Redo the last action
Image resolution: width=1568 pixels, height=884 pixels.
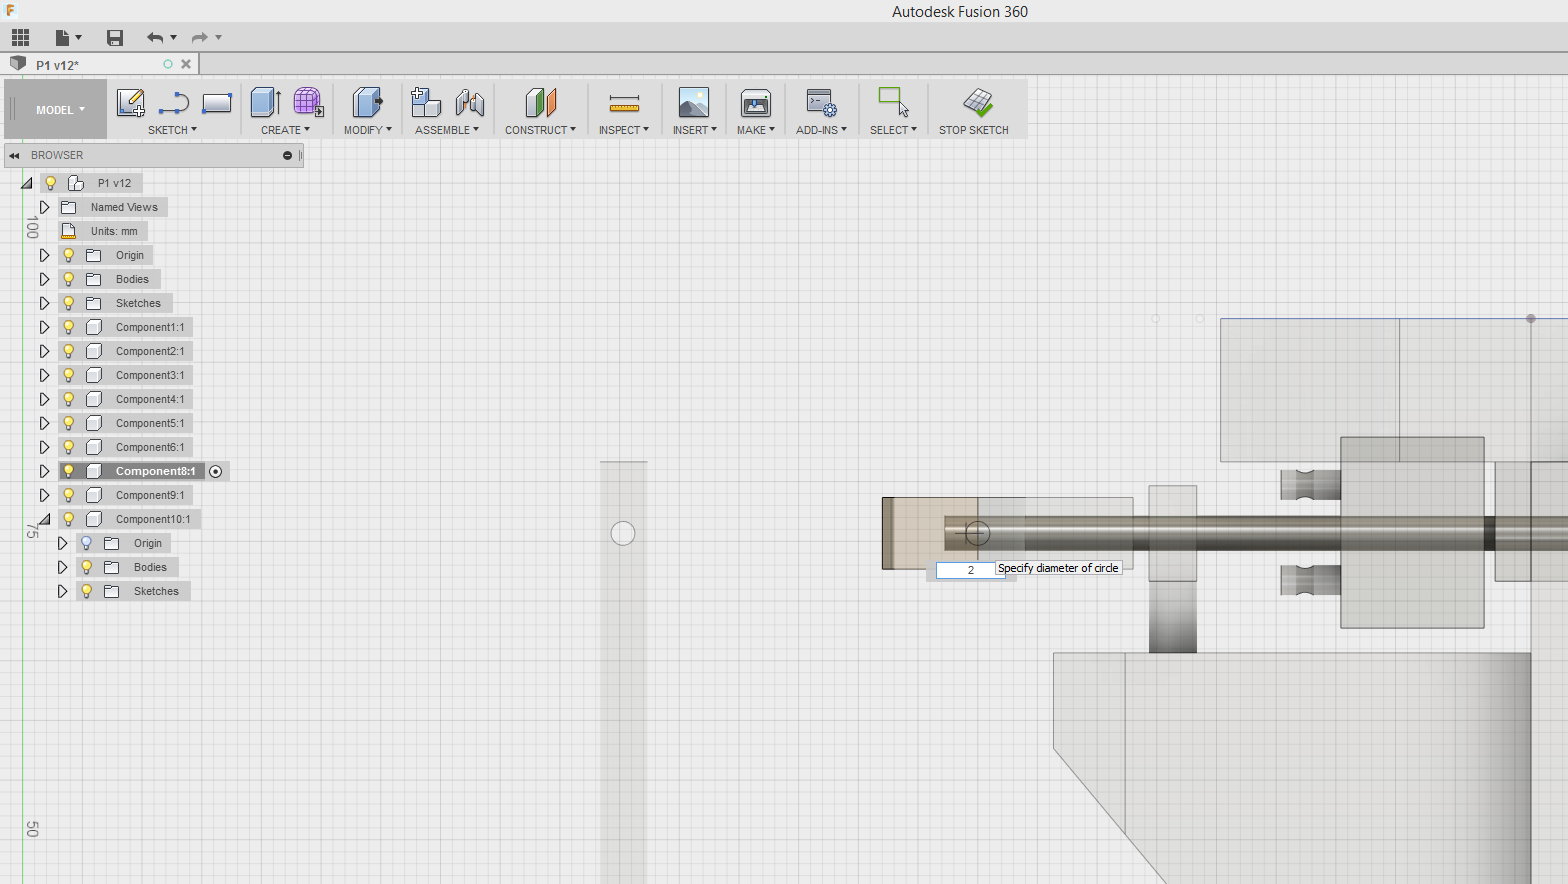tap(200, 38)
